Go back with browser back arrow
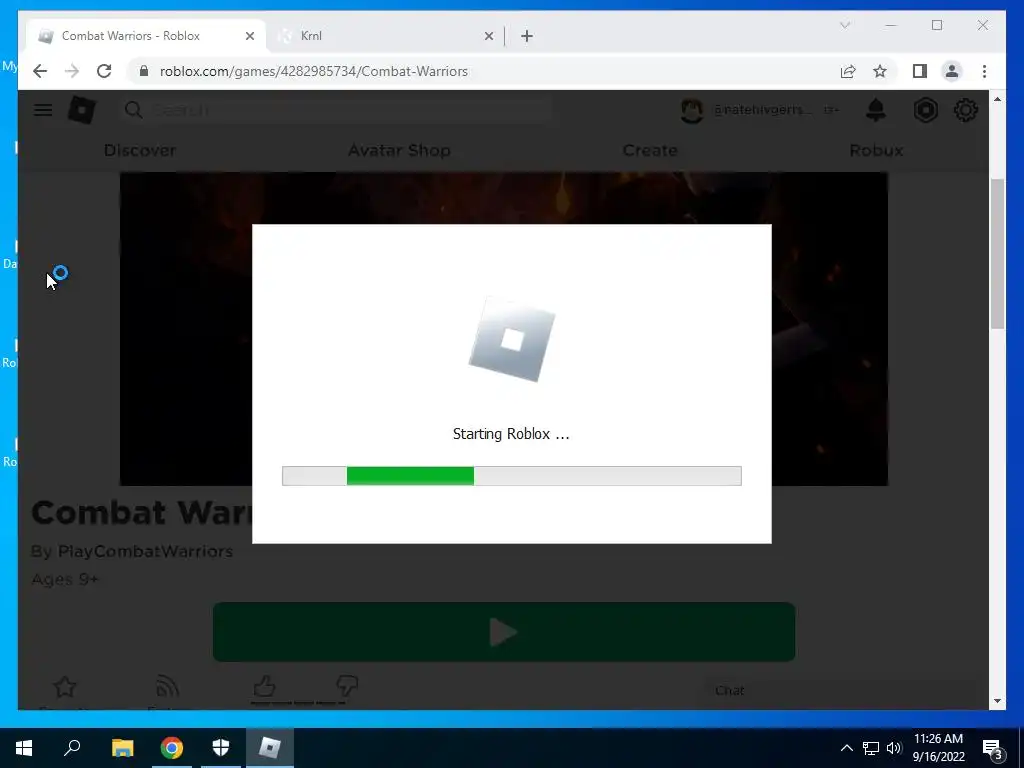1024x768 pixels. pyautogui.click(x=40, y=71)
